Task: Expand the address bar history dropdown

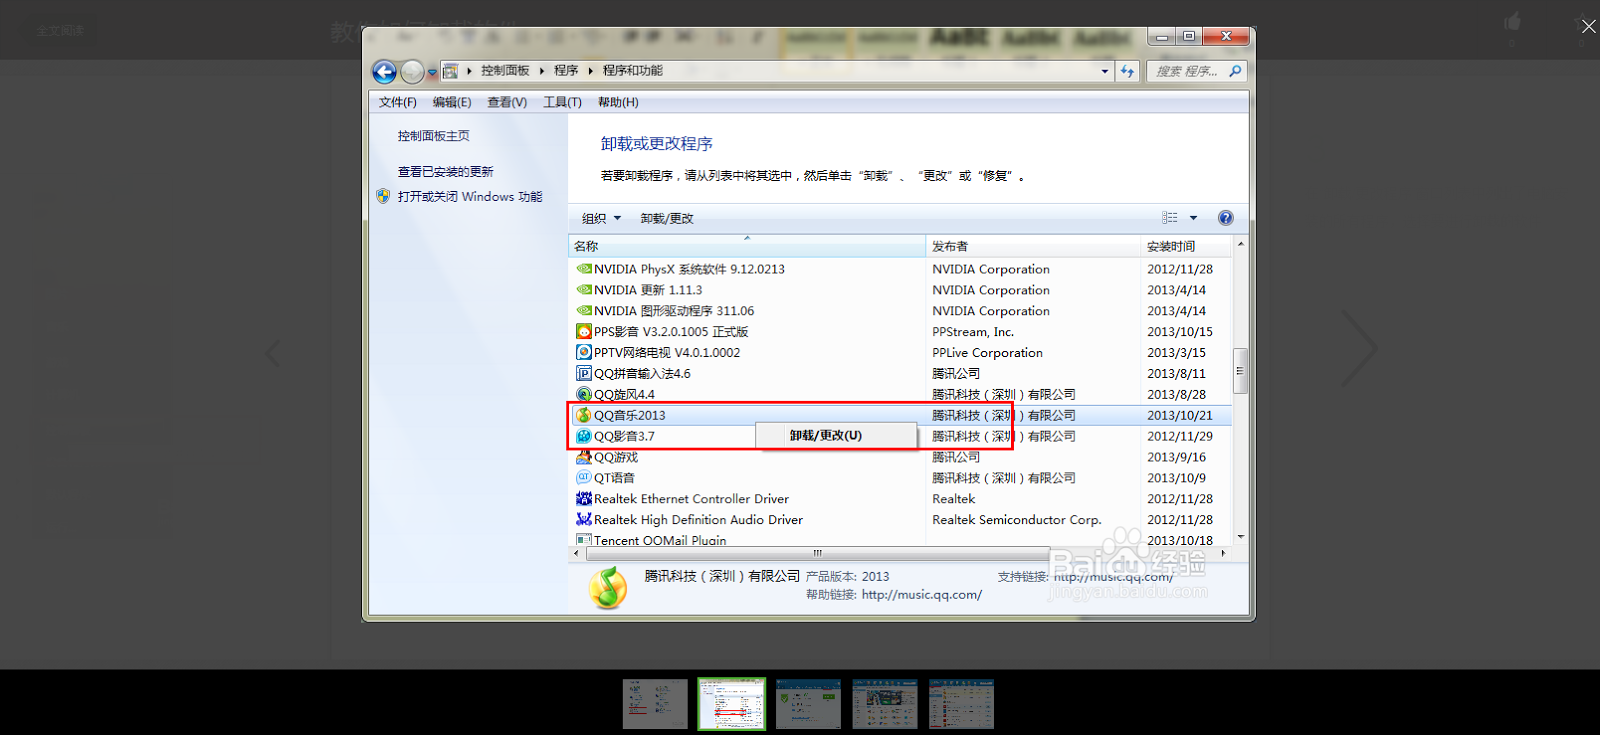Action: click(1104, 71)
